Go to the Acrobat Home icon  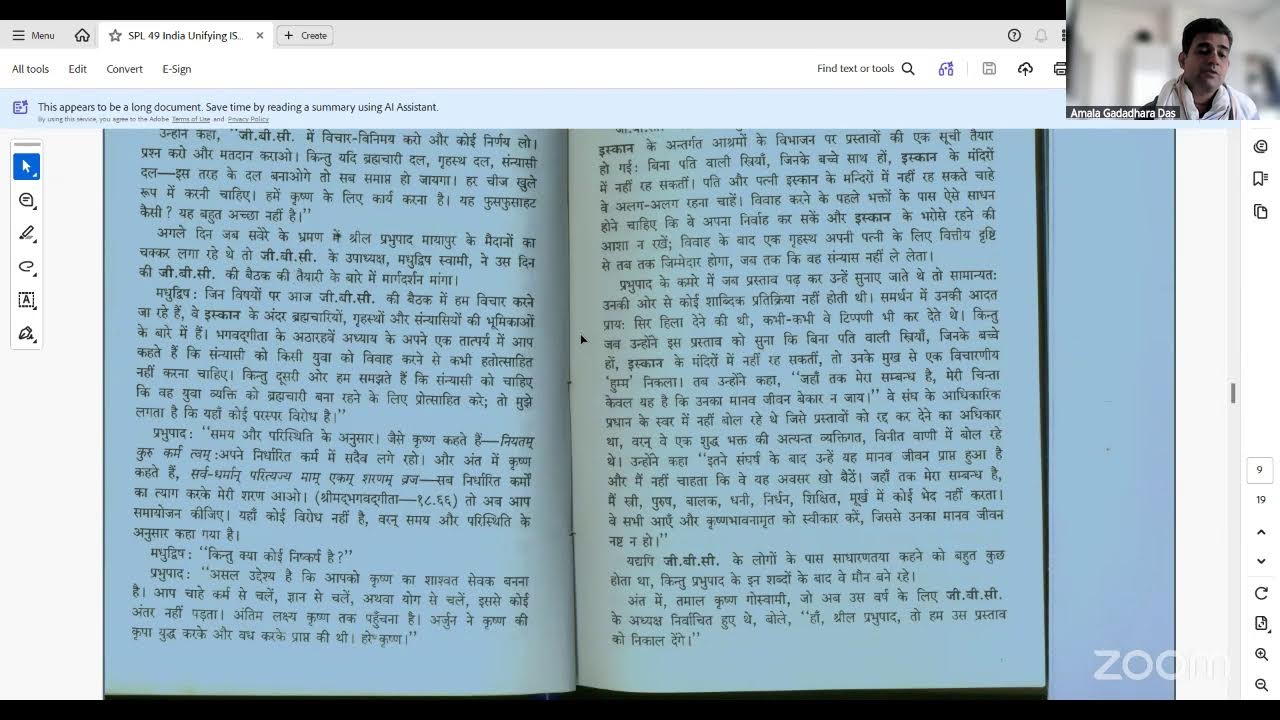82,35
